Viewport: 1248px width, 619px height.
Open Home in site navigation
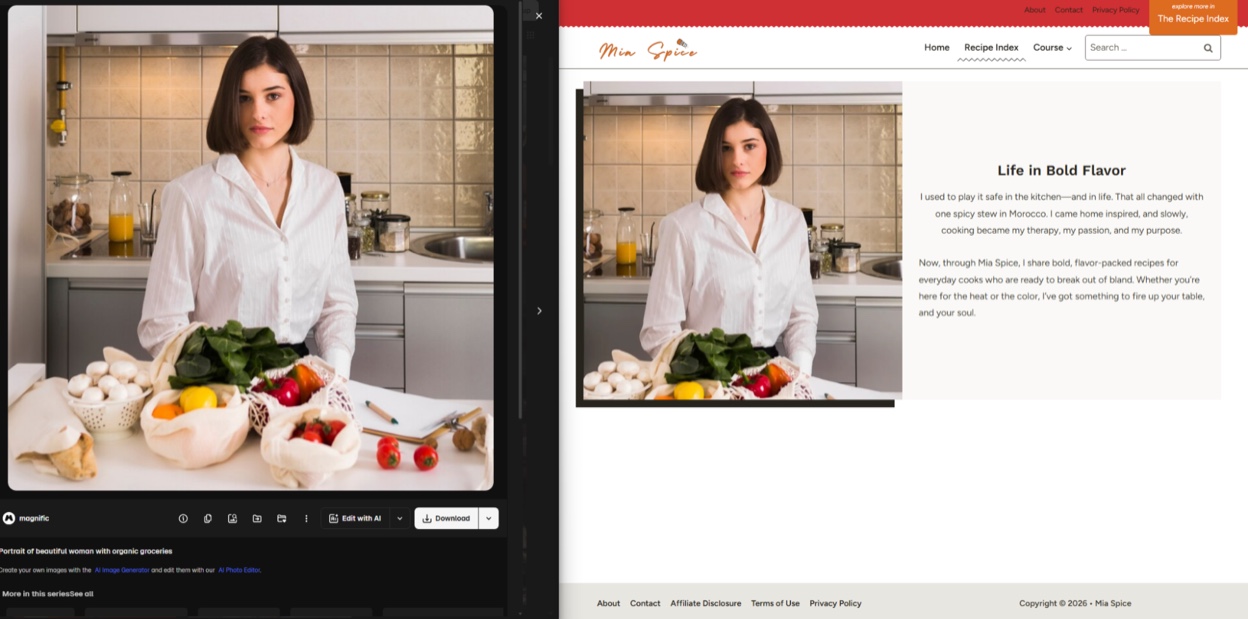click(937, 47)
